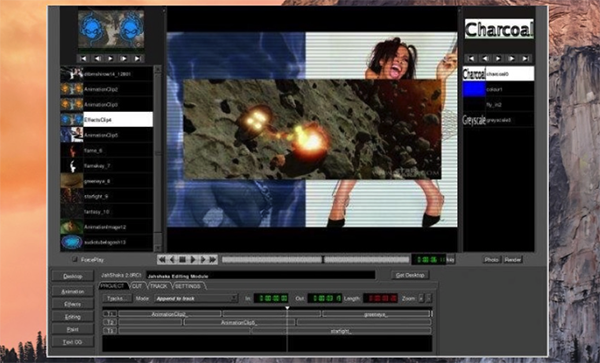The width and height of the screenshot is (600, 363).
Task: Switch to the CUT tab
Action: pos(137,286)
